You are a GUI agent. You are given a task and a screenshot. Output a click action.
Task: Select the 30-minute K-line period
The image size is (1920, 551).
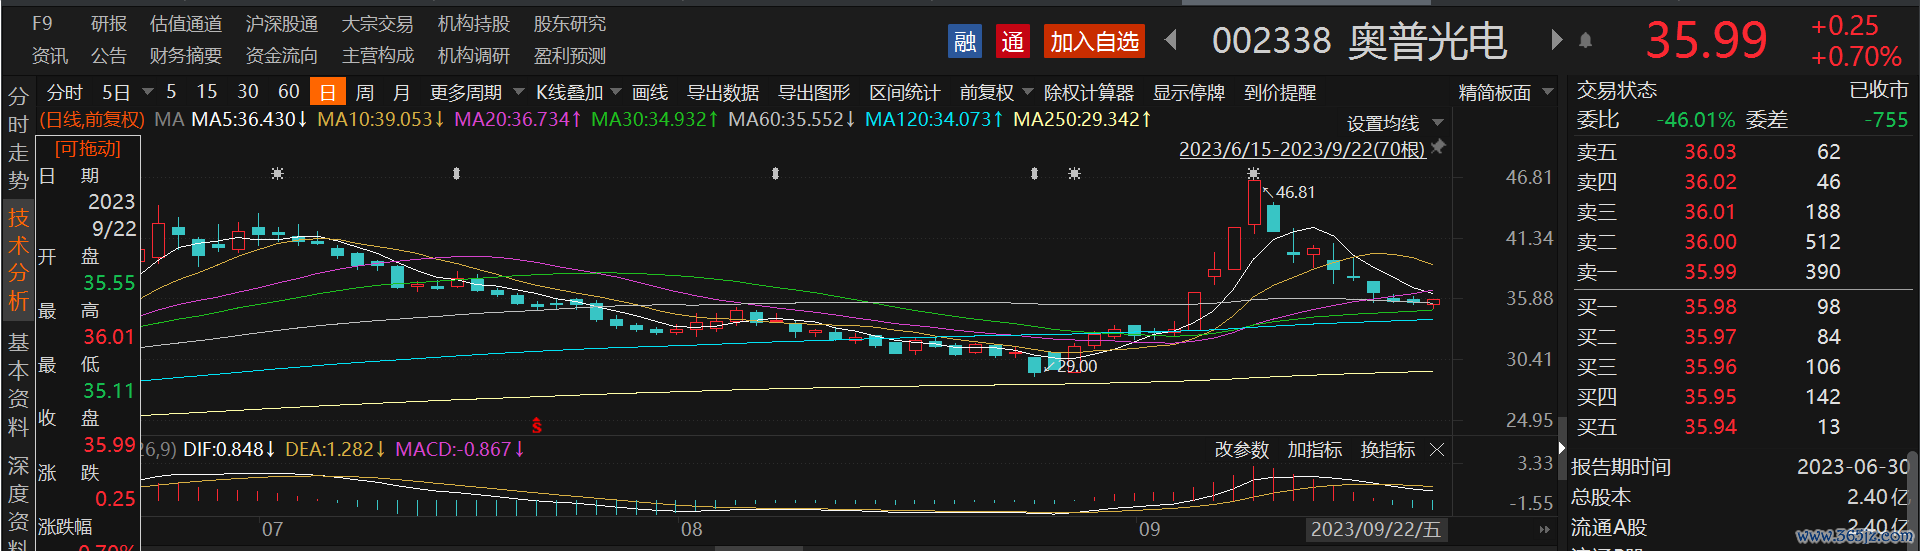point(248,92)
